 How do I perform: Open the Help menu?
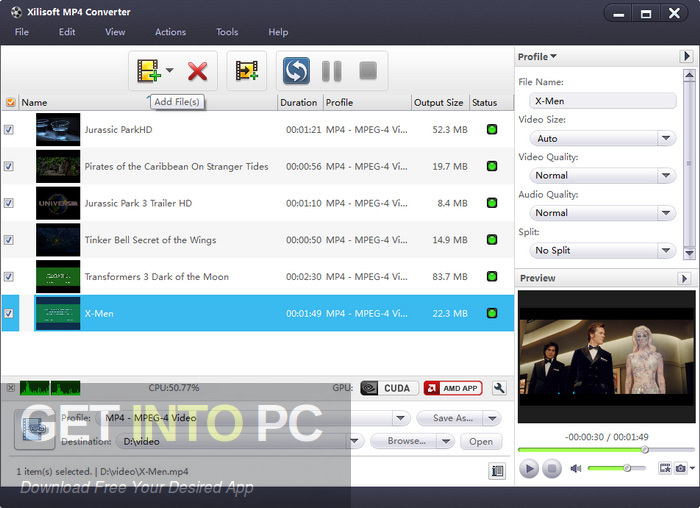[x=278, y=32]
